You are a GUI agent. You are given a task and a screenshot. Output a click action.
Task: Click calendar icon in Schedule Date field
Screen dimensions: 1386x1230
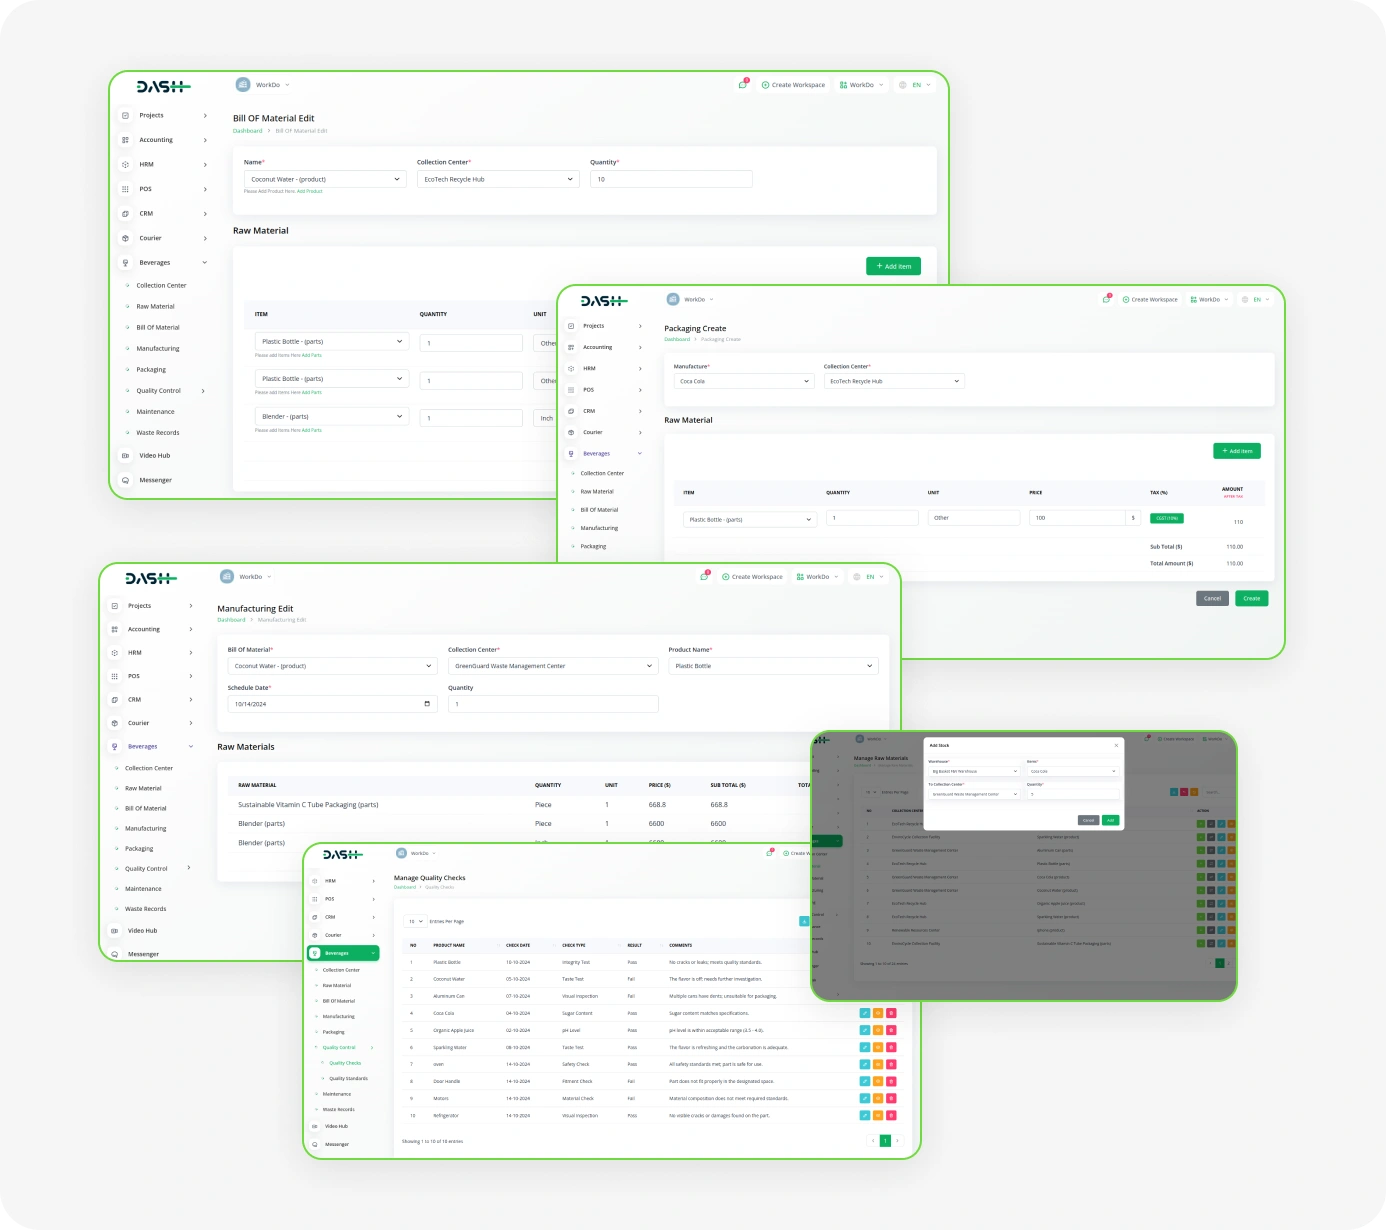pos(427,704)
